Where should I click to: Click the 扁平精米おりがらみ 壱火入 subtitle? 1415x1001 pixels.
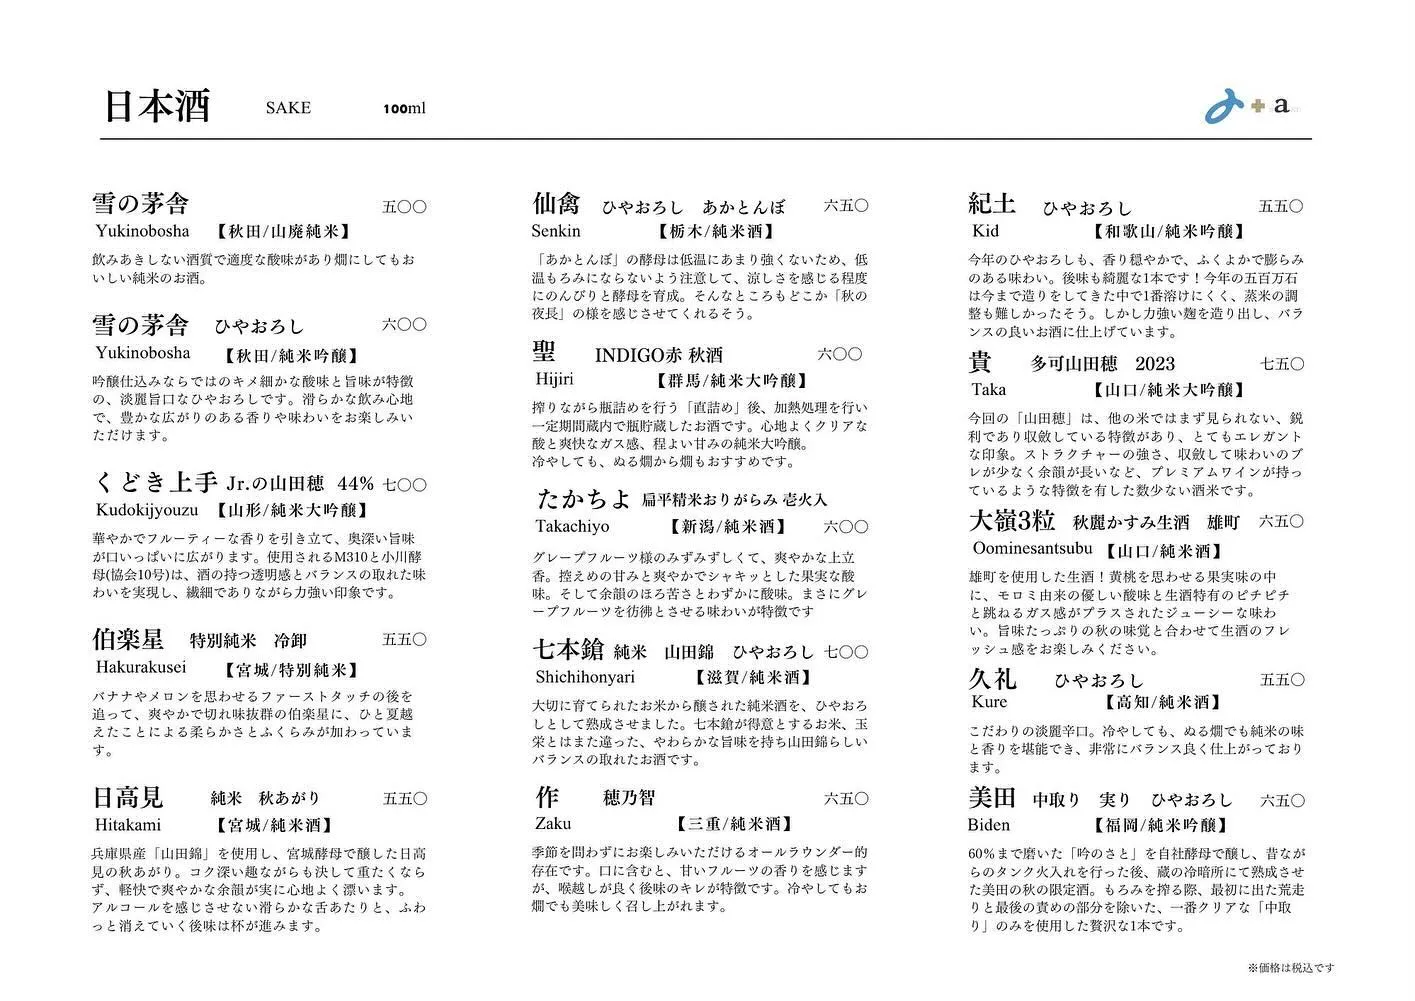coord(734,499)
